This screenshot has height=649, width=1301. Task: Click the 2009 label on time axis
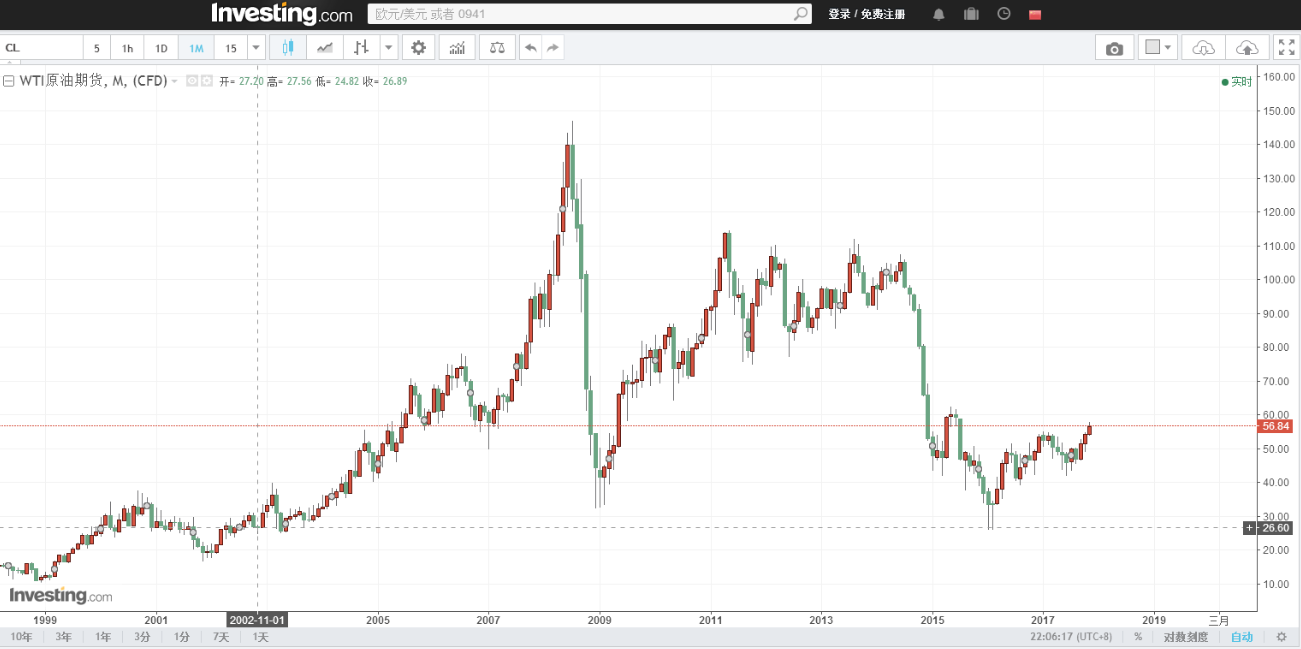pyautogui.click(x=599, y=619)
